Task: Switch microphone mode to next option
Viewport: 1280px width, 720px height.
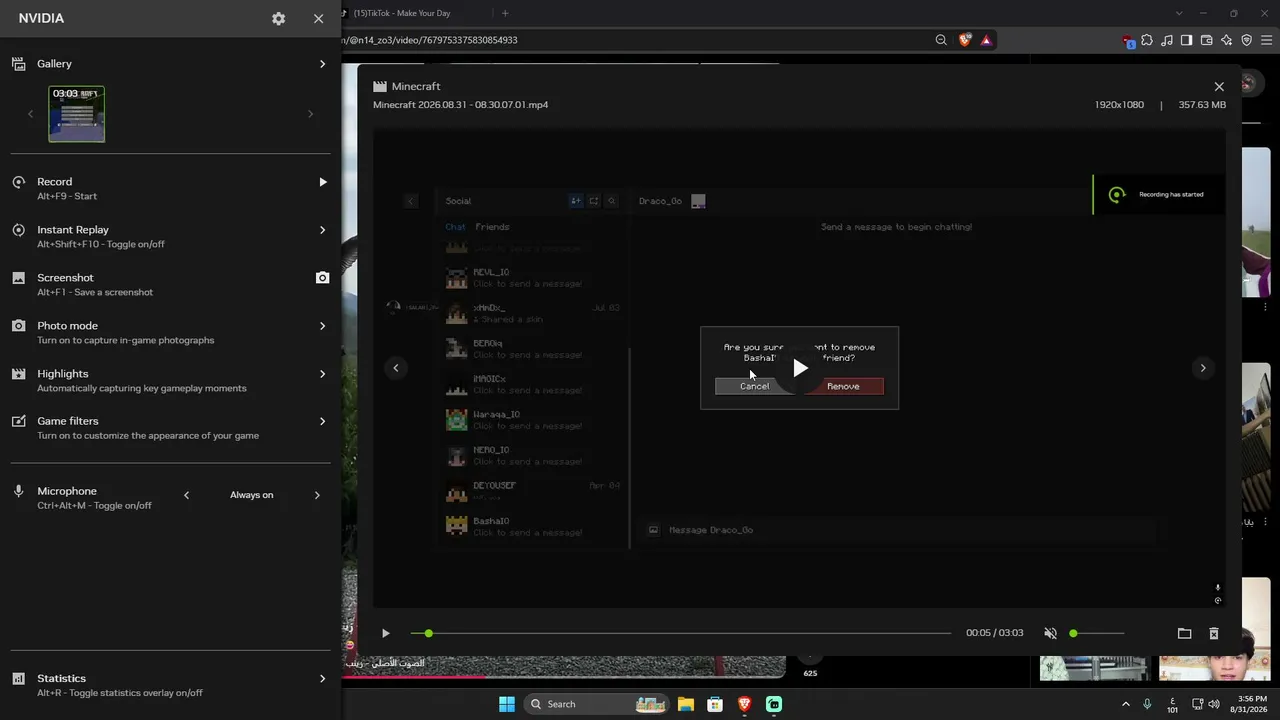Action: pyautogui.click(x=317, y=495)
